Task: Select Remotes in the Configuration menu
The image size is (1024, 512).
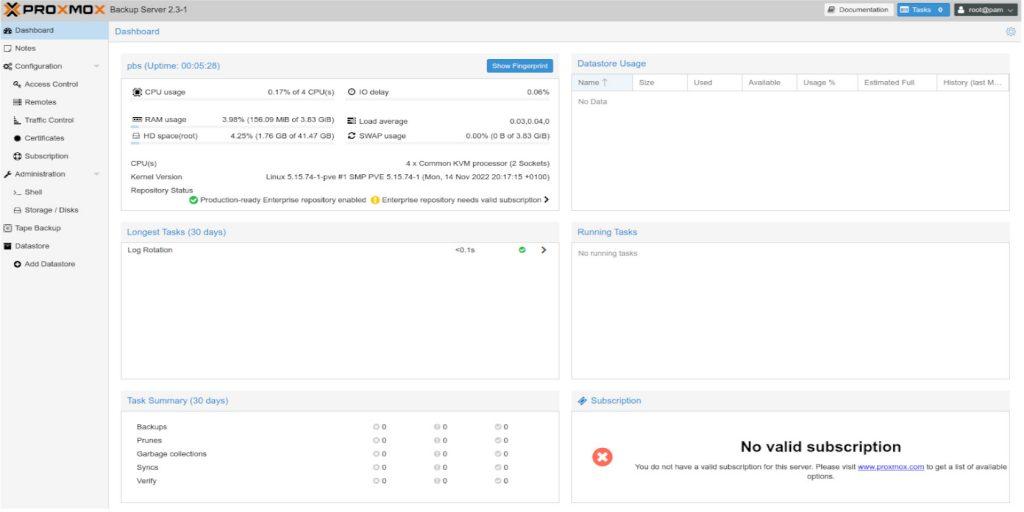Action: click(x=40, y=102)
